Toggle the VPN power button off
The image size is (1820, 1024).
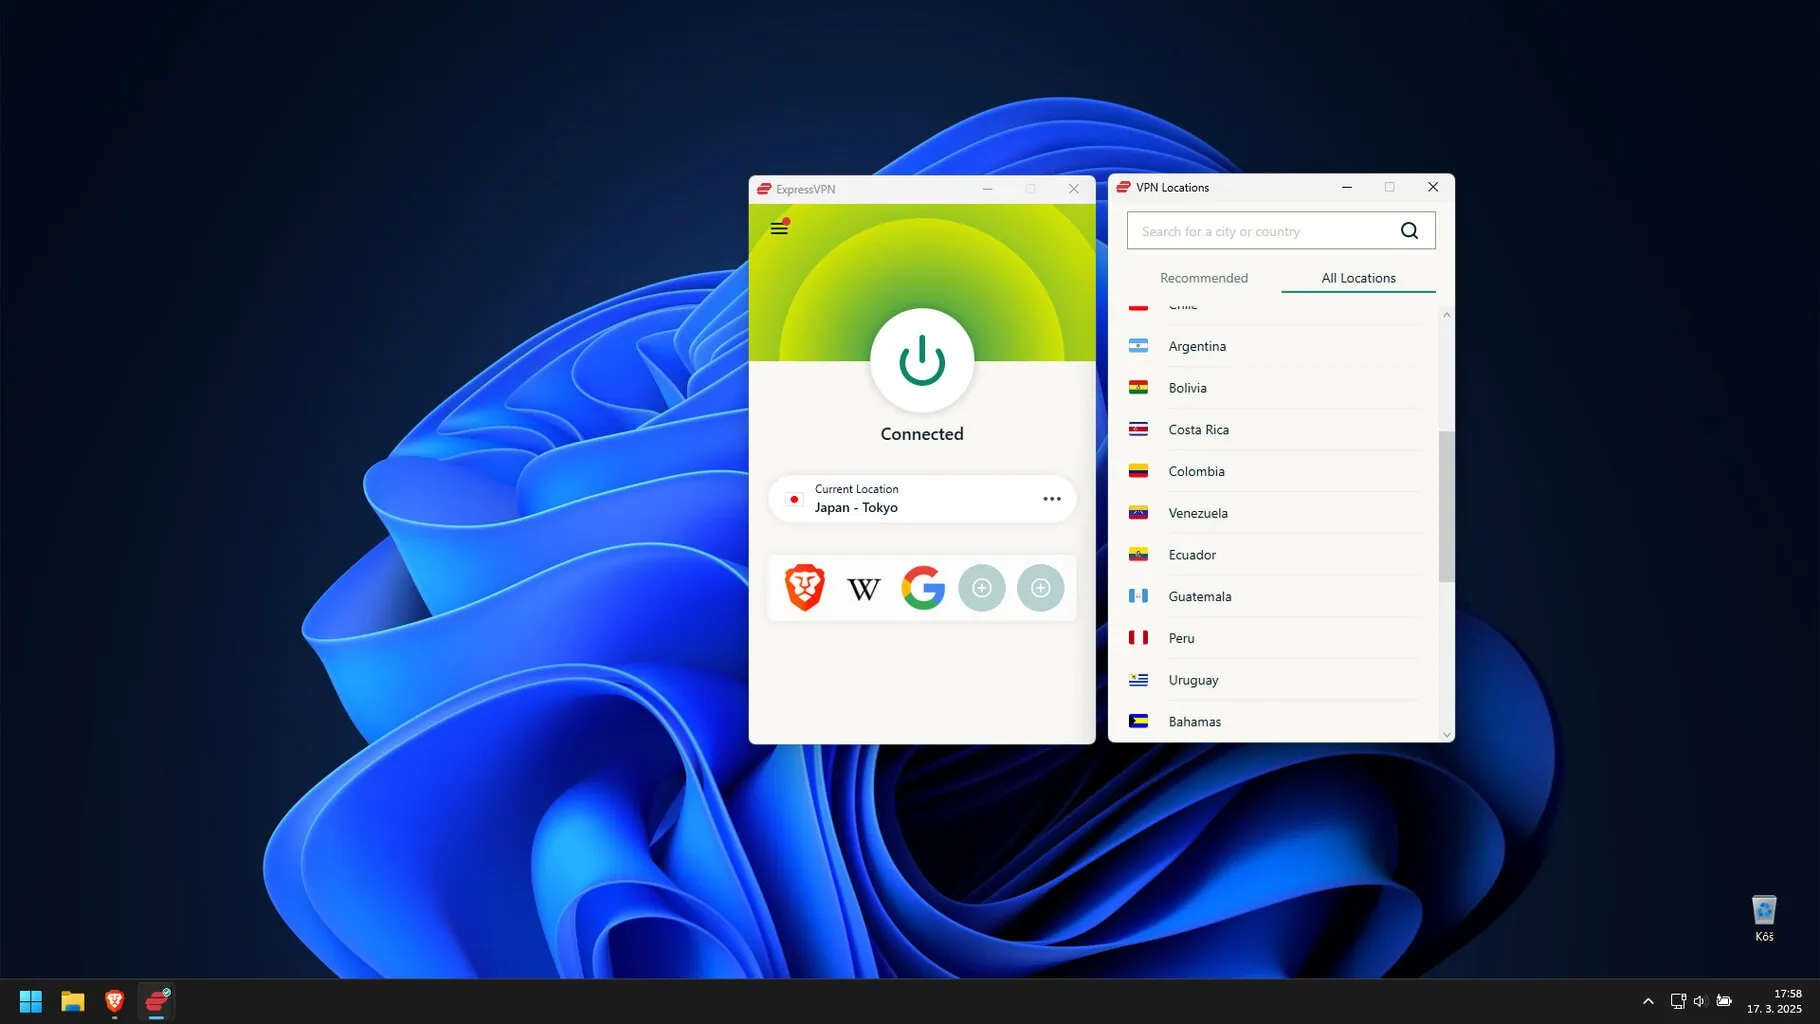coord(921,361)
